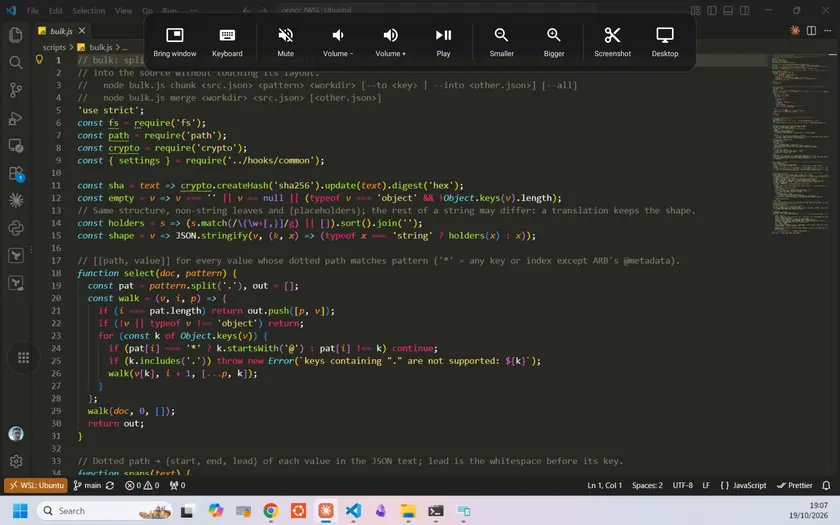
Task: Change end of line via LF
Action: (x=706, y=485)
